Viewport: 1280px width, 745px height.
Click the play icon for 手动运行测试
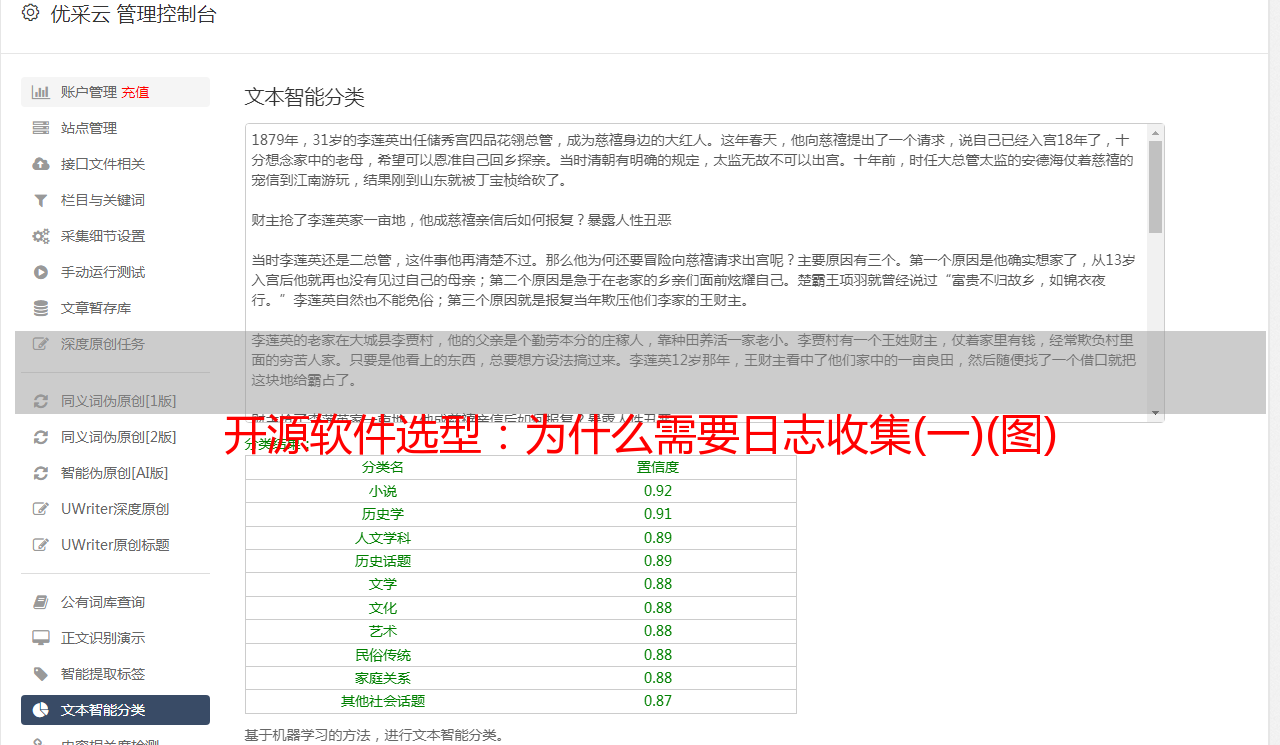[x=41, y=272]
